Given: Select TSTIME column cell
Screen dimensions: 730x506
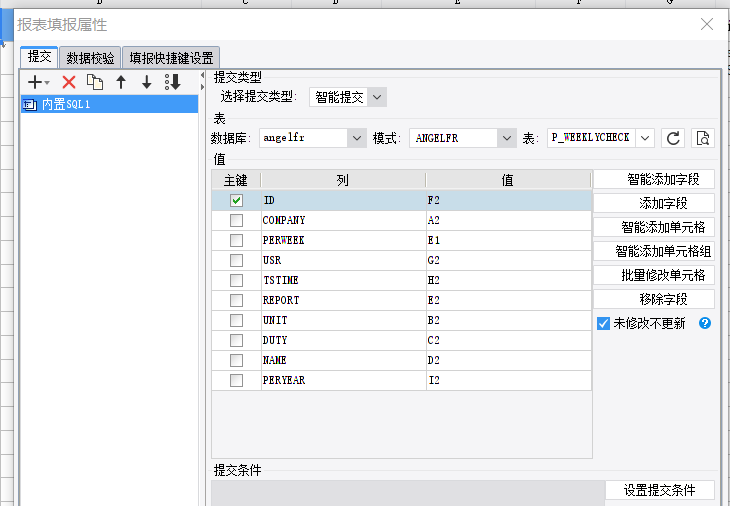Looking at the screenshot, I should coord(344,280).
